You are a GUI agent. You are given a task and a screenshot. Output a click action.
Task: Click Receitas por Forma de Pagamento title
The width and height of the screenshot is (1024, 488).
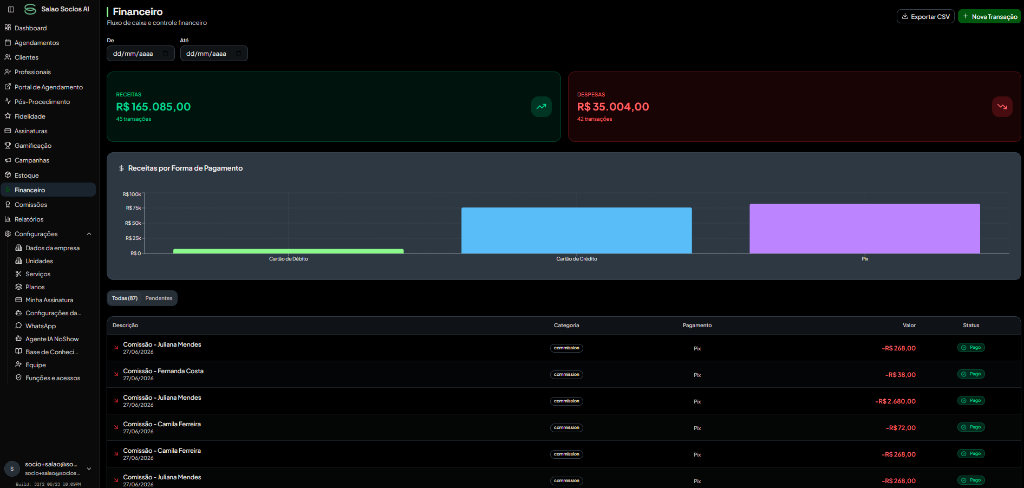tap(185, 169)
